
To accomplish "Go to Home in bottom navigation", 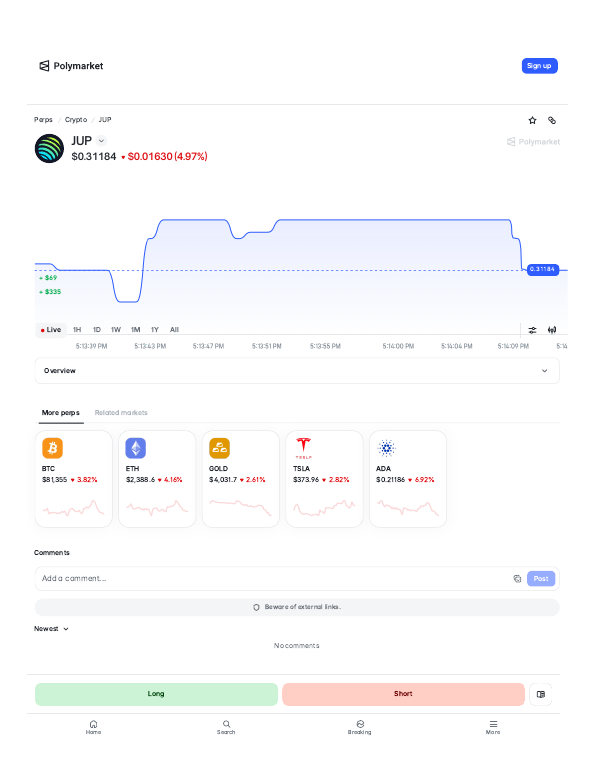I will 93,727.
